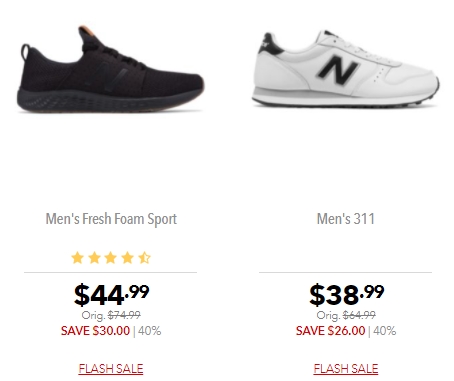The height and width of the screenshot is (381, 454).
Task: Click the original $64.99 strikethrough price
Action: pos(359,315)
